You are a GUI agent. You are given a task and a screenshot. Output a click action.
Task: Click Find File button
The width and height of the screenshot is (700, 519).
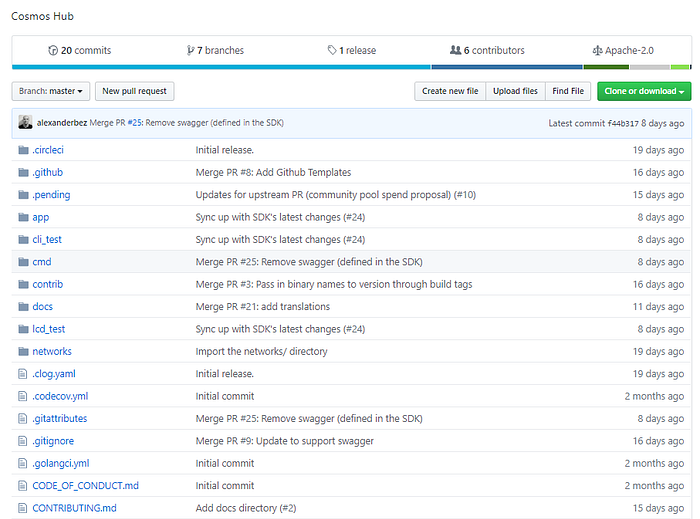click(568, 91)
